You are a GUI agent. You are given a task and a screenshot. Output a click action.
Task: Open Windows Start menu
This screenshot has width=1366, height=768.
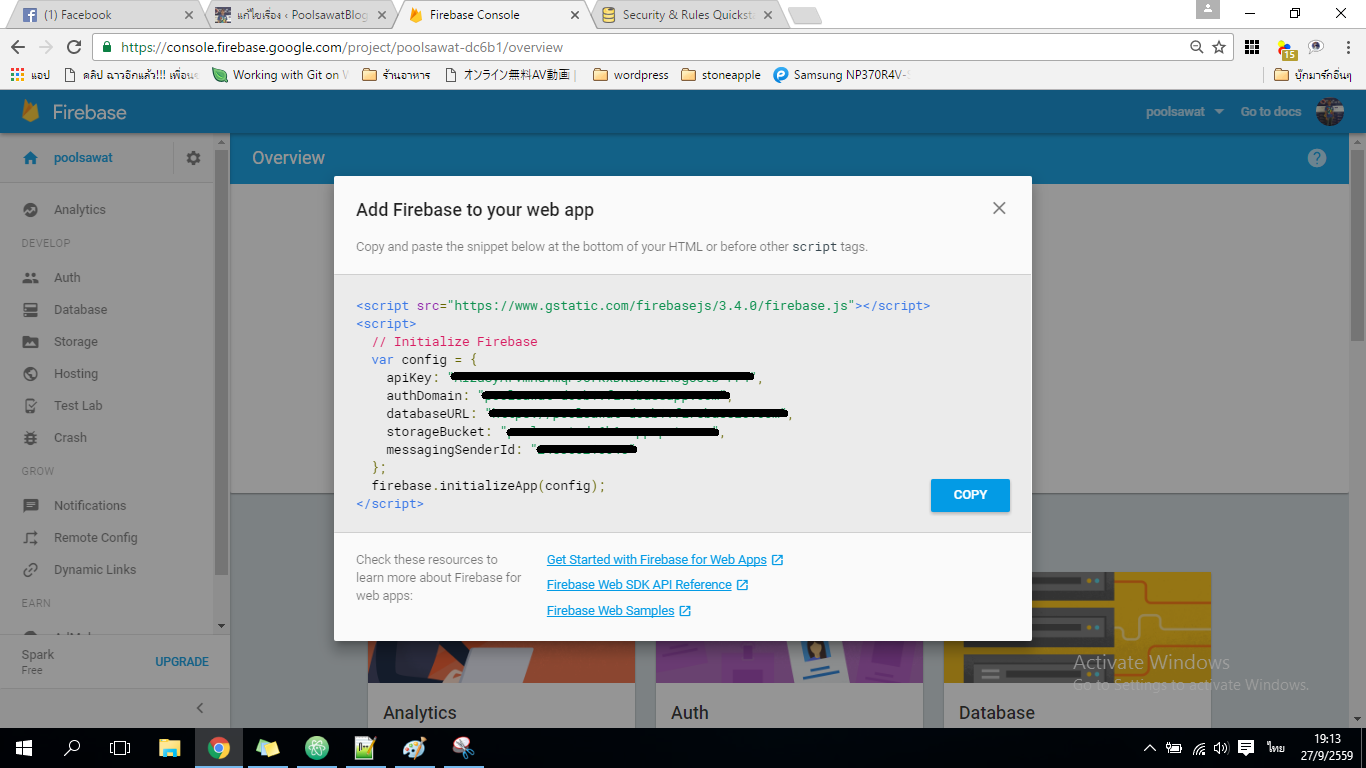click(x=24, y=748)
